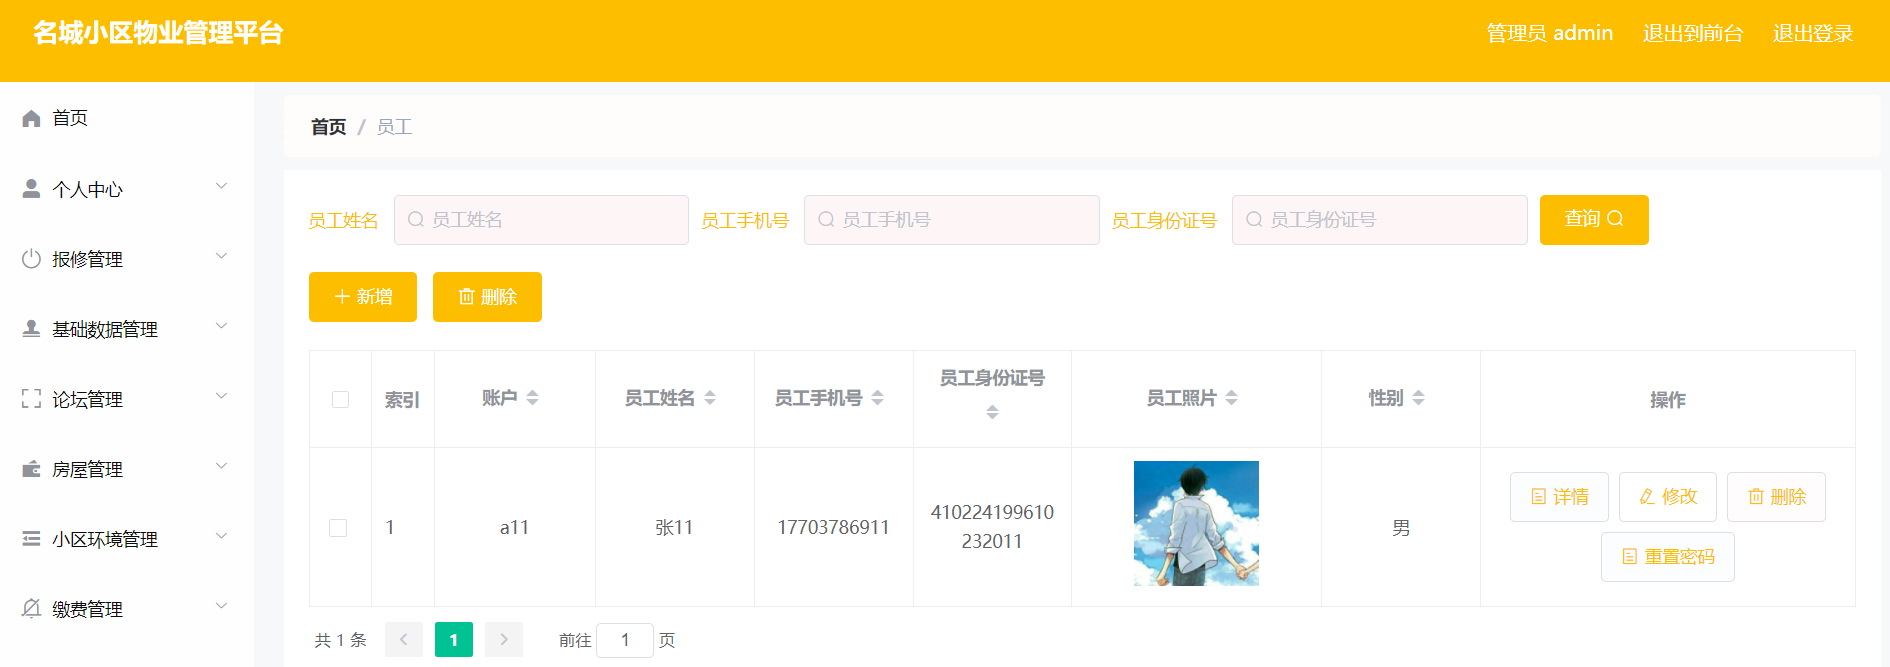Sort by 账户 column sort arrows
The height and width of the screenshot is (667, 1890).
point(532,398)
